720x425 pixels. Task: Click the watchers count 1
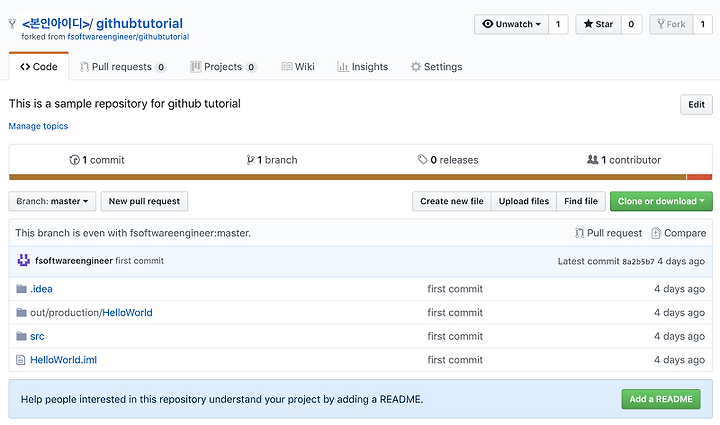pos(558,24)
